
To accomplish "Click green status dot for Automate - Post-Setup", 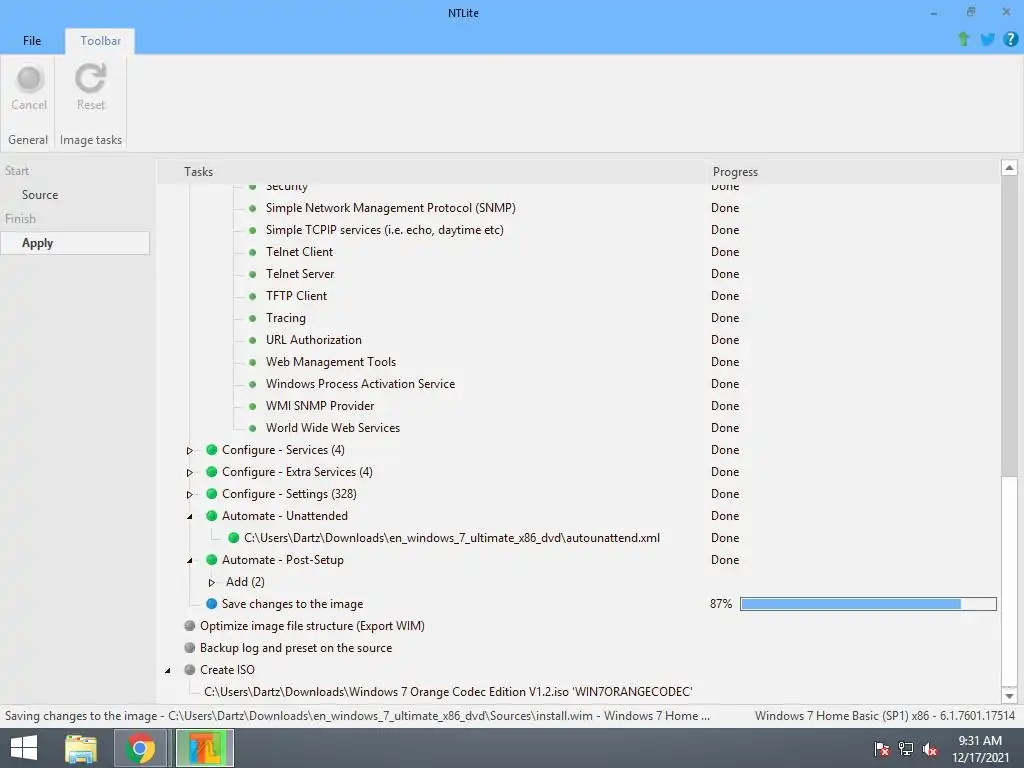I will pyautogui.click(x=212, y=560).
